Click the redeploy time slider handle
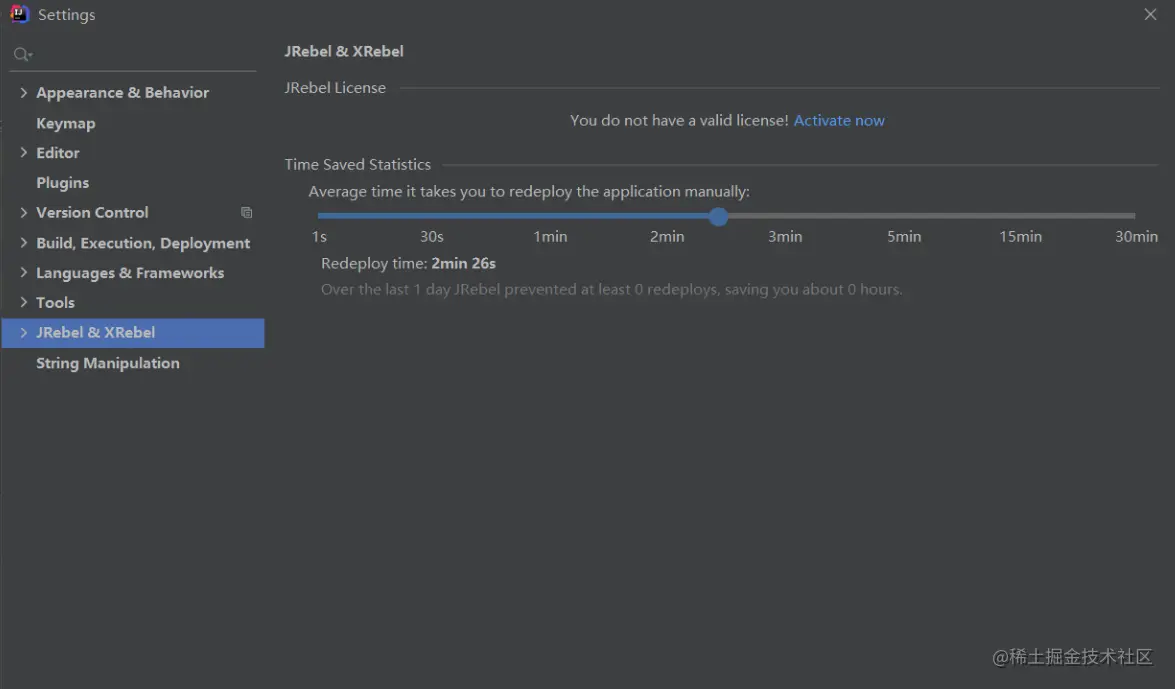This screenshot has width=1175, height=689. click(x=718, y=217)
